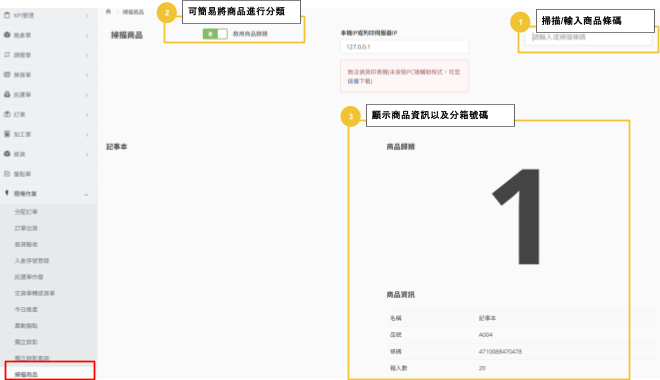This screenshot has width=660, height=380.
Task: Click the 本機IP或列印伺服器IP label
Action: point(369,32)
